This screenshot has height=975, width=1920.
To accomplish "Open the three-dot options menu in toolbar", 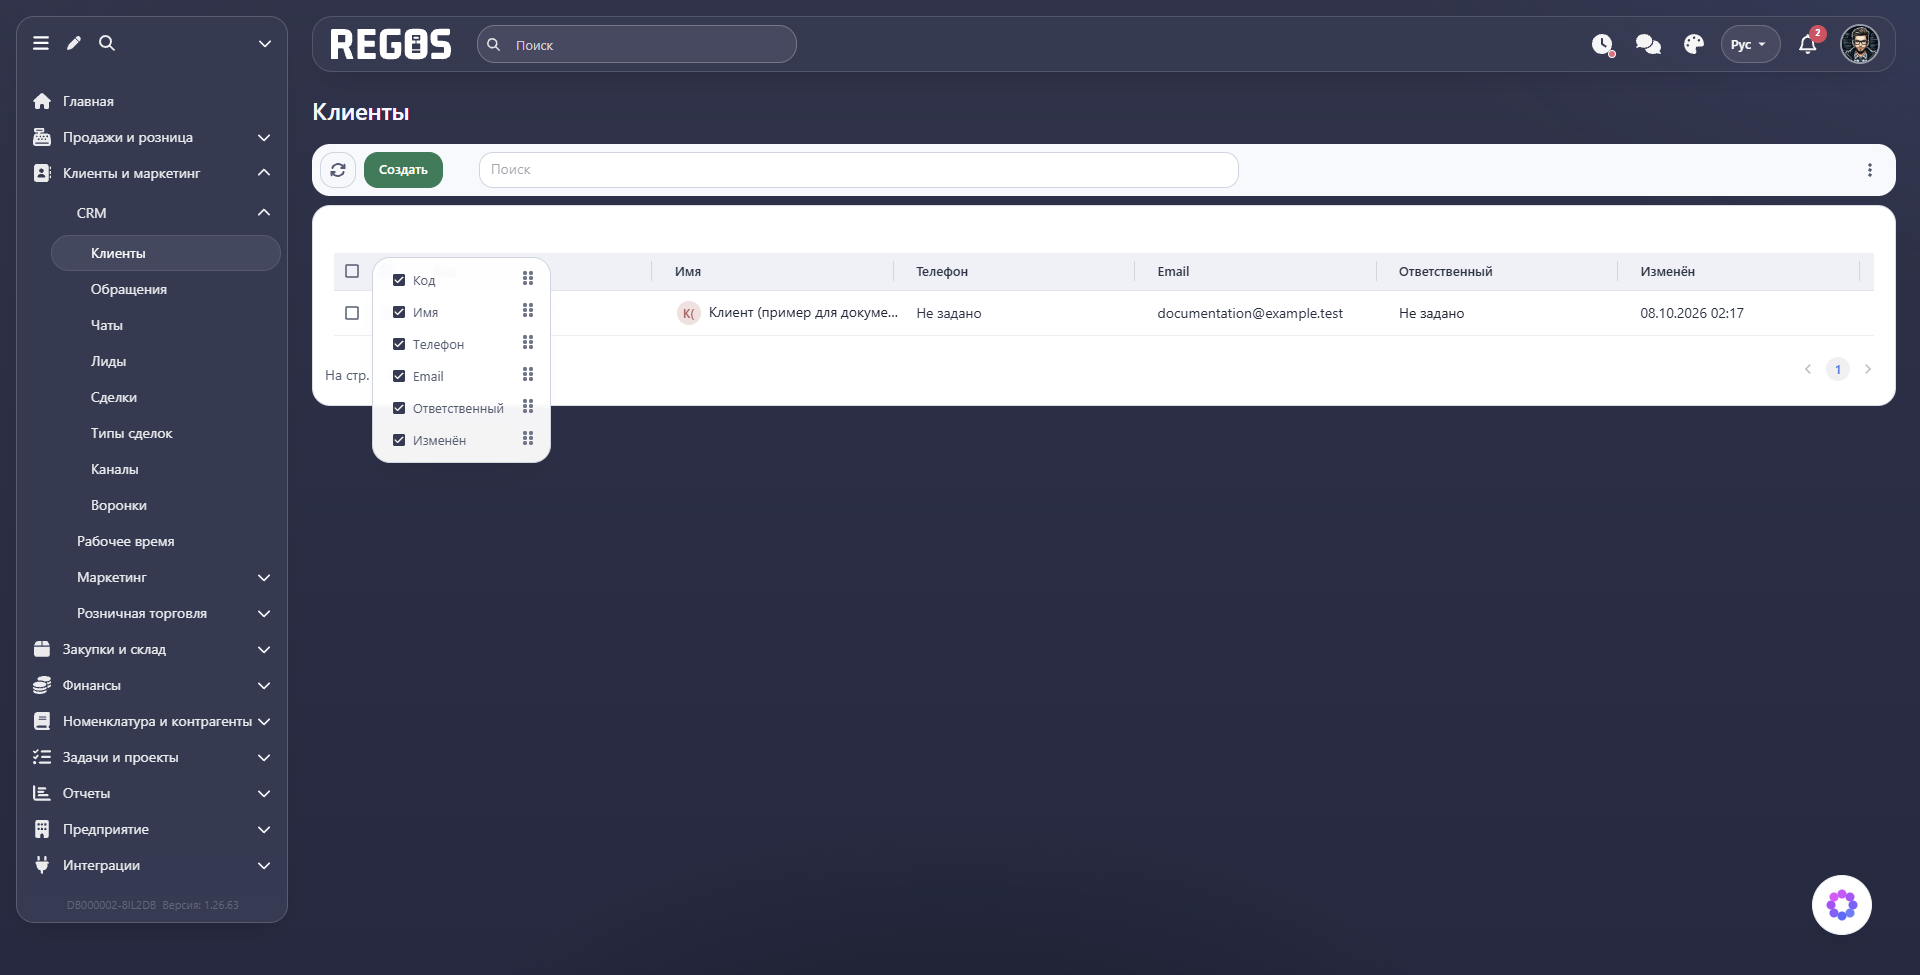I will click(1870, 170).
